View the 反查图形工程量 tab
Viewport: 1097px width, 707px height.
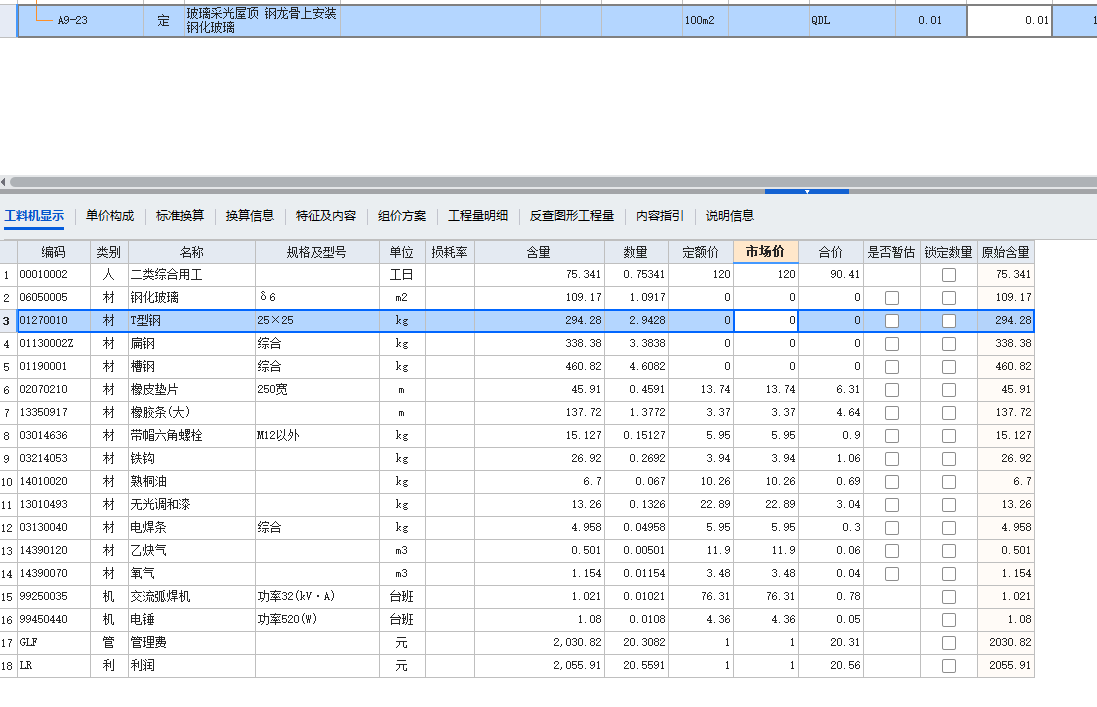pyautogui.click(x=572, y=215)
